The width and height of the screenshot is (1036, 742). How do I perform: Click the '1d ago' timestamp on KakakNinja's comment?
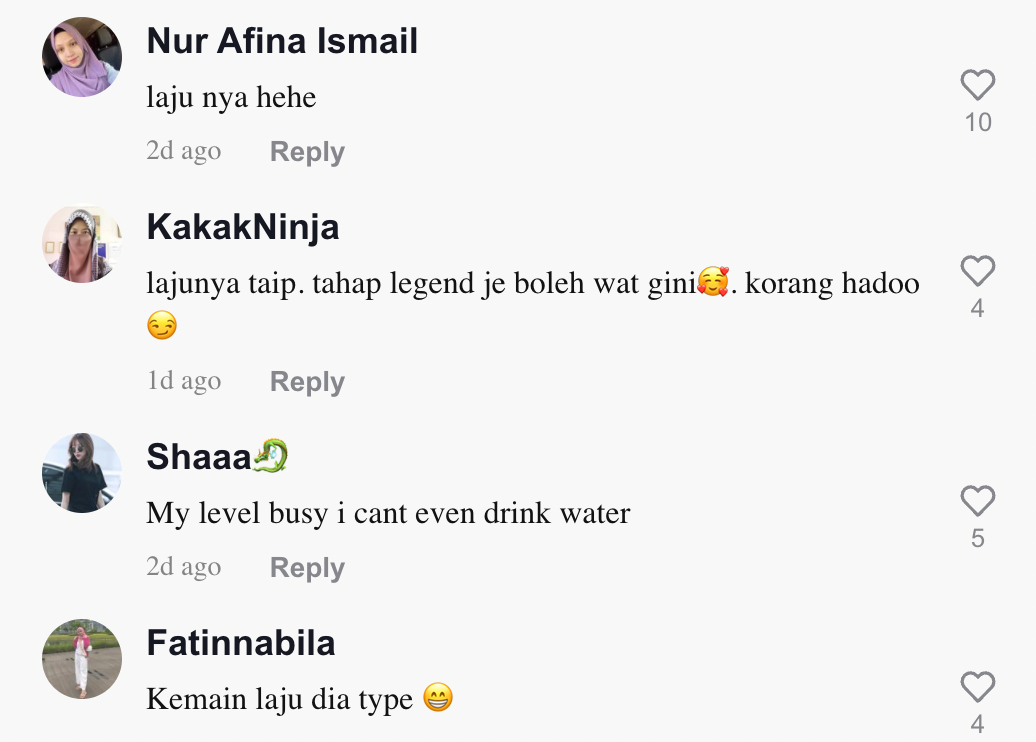(x=184, y=381)
